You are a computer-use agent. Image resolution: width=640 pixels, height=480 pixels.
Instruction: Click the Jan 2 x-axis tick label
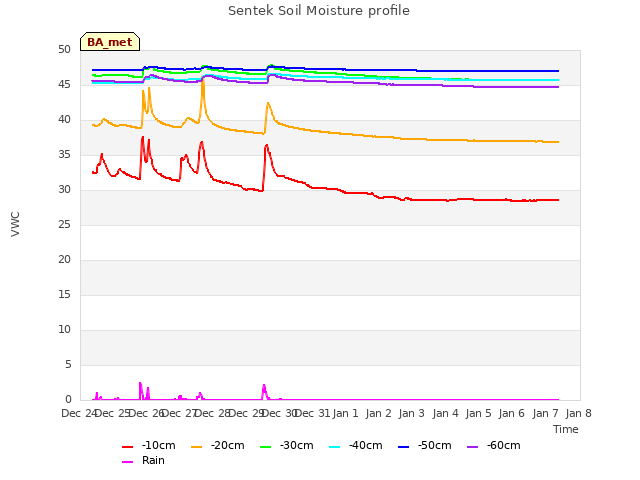(x=378, y=413)
